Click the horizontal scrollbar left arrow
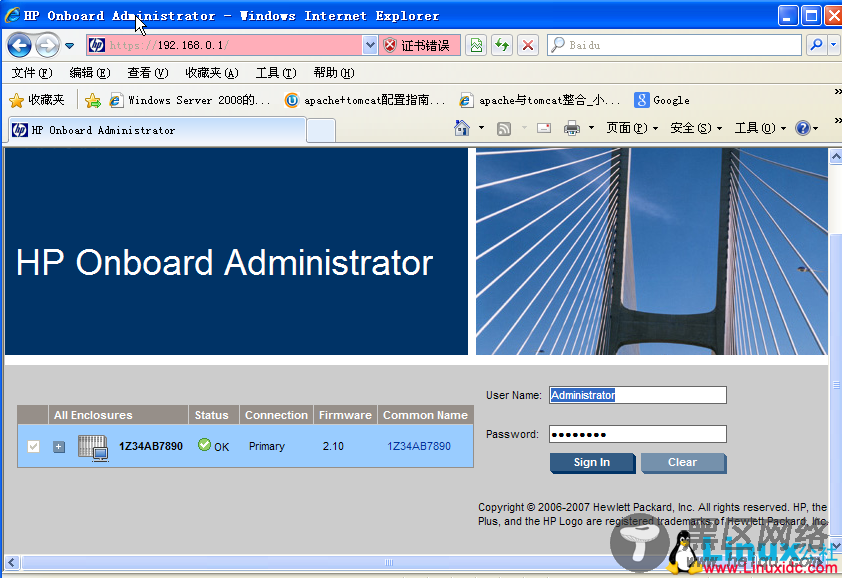The width and height of the screenshot is (842, 578). (x=12, y=562)
